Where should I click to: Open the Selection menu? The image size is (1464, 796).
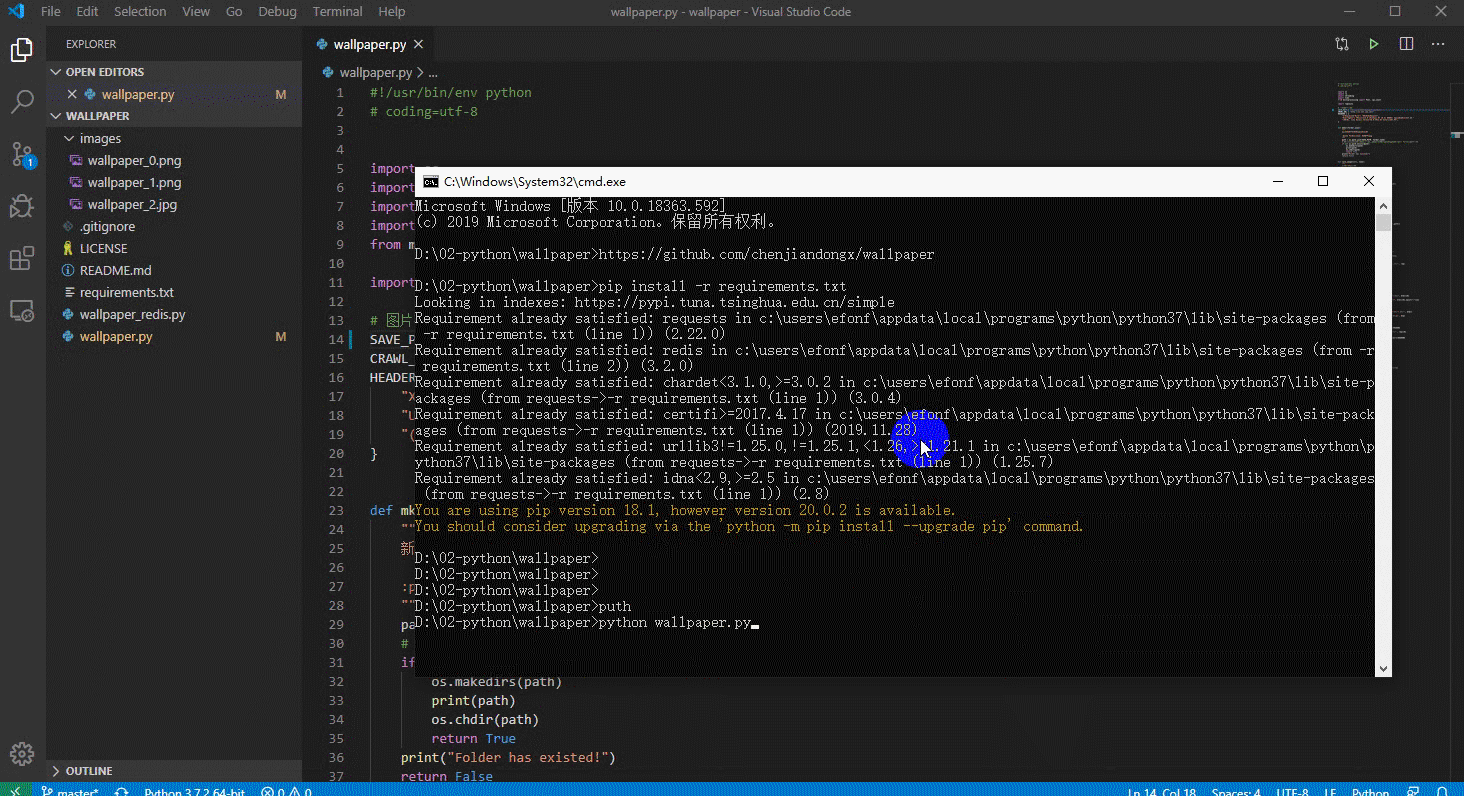pyautogui.click(x=140, y=12)
